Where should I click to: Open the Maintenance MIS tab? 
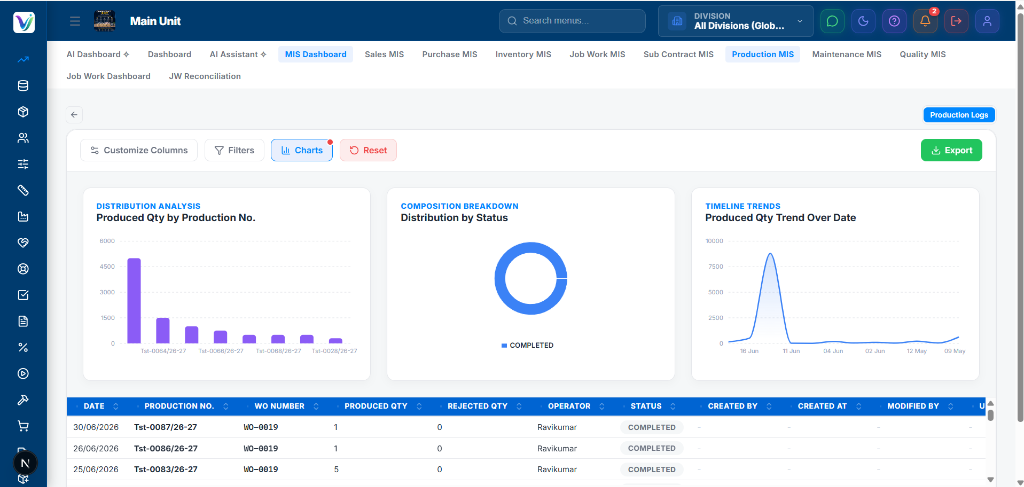pyautogui.click(x=846, y=54)
